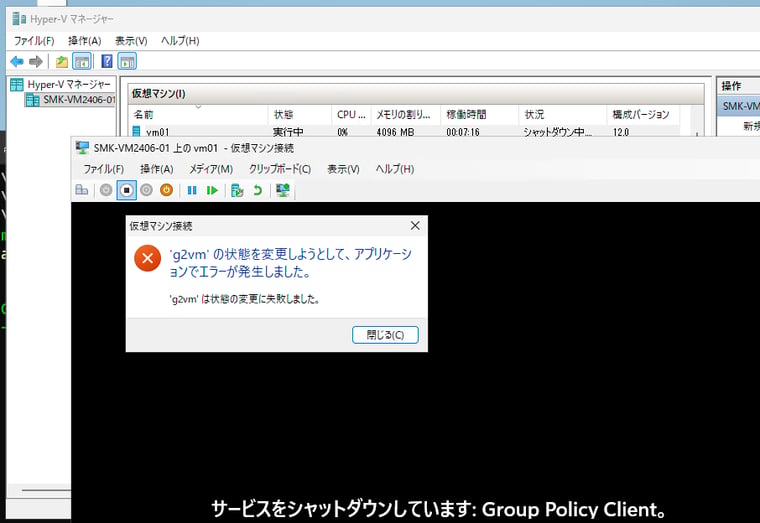Pause the virtual machine

(192, 190)
